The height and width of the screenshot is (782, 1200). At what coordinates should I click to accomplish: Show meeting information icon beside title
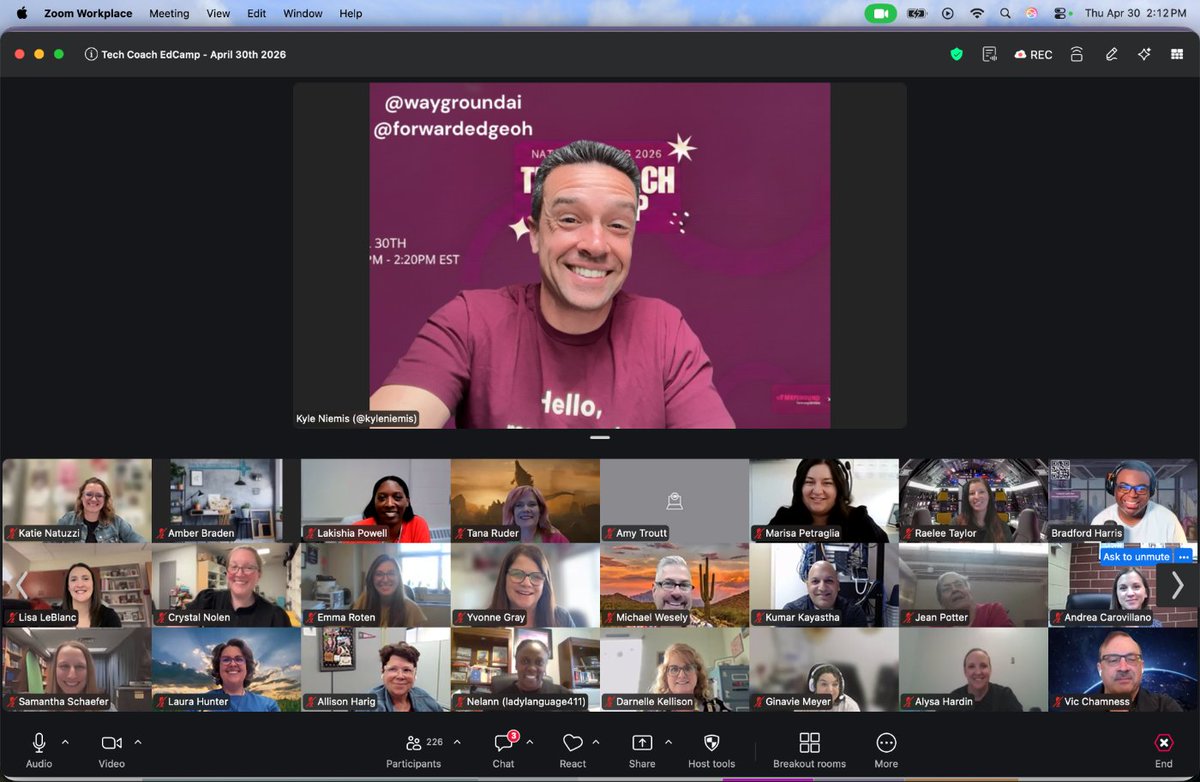[91, 55]
